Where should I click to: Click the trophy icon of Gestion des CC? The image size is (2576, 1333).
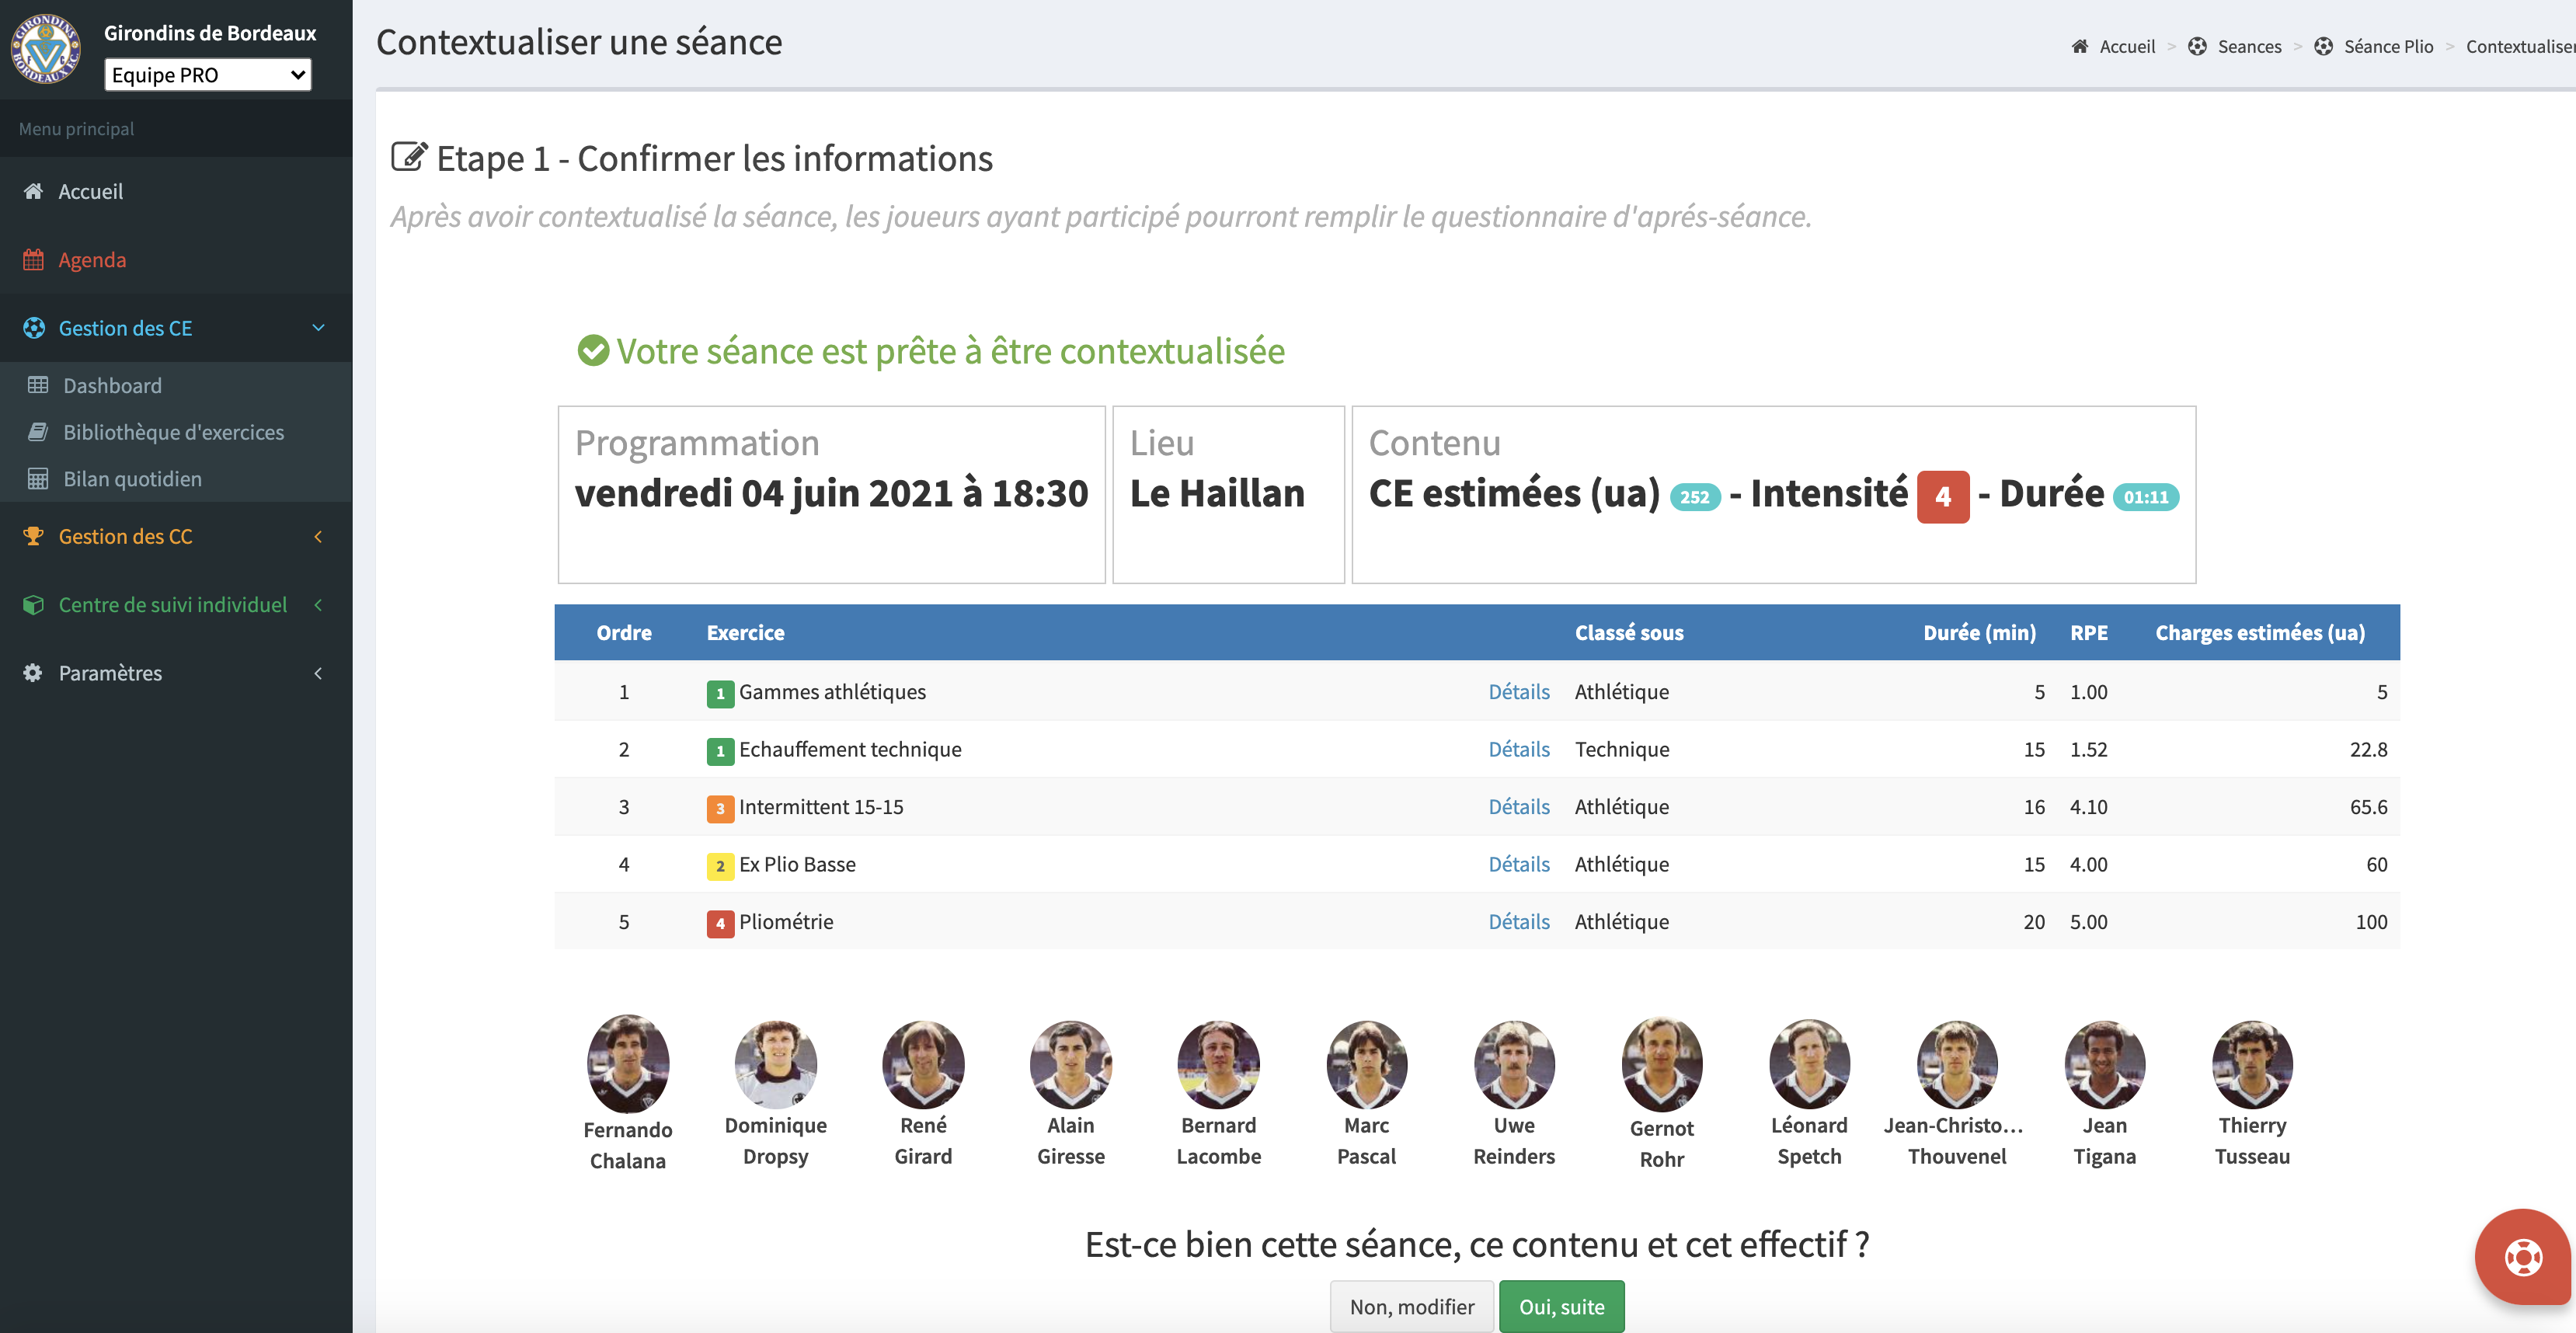(x=33, y=536)
